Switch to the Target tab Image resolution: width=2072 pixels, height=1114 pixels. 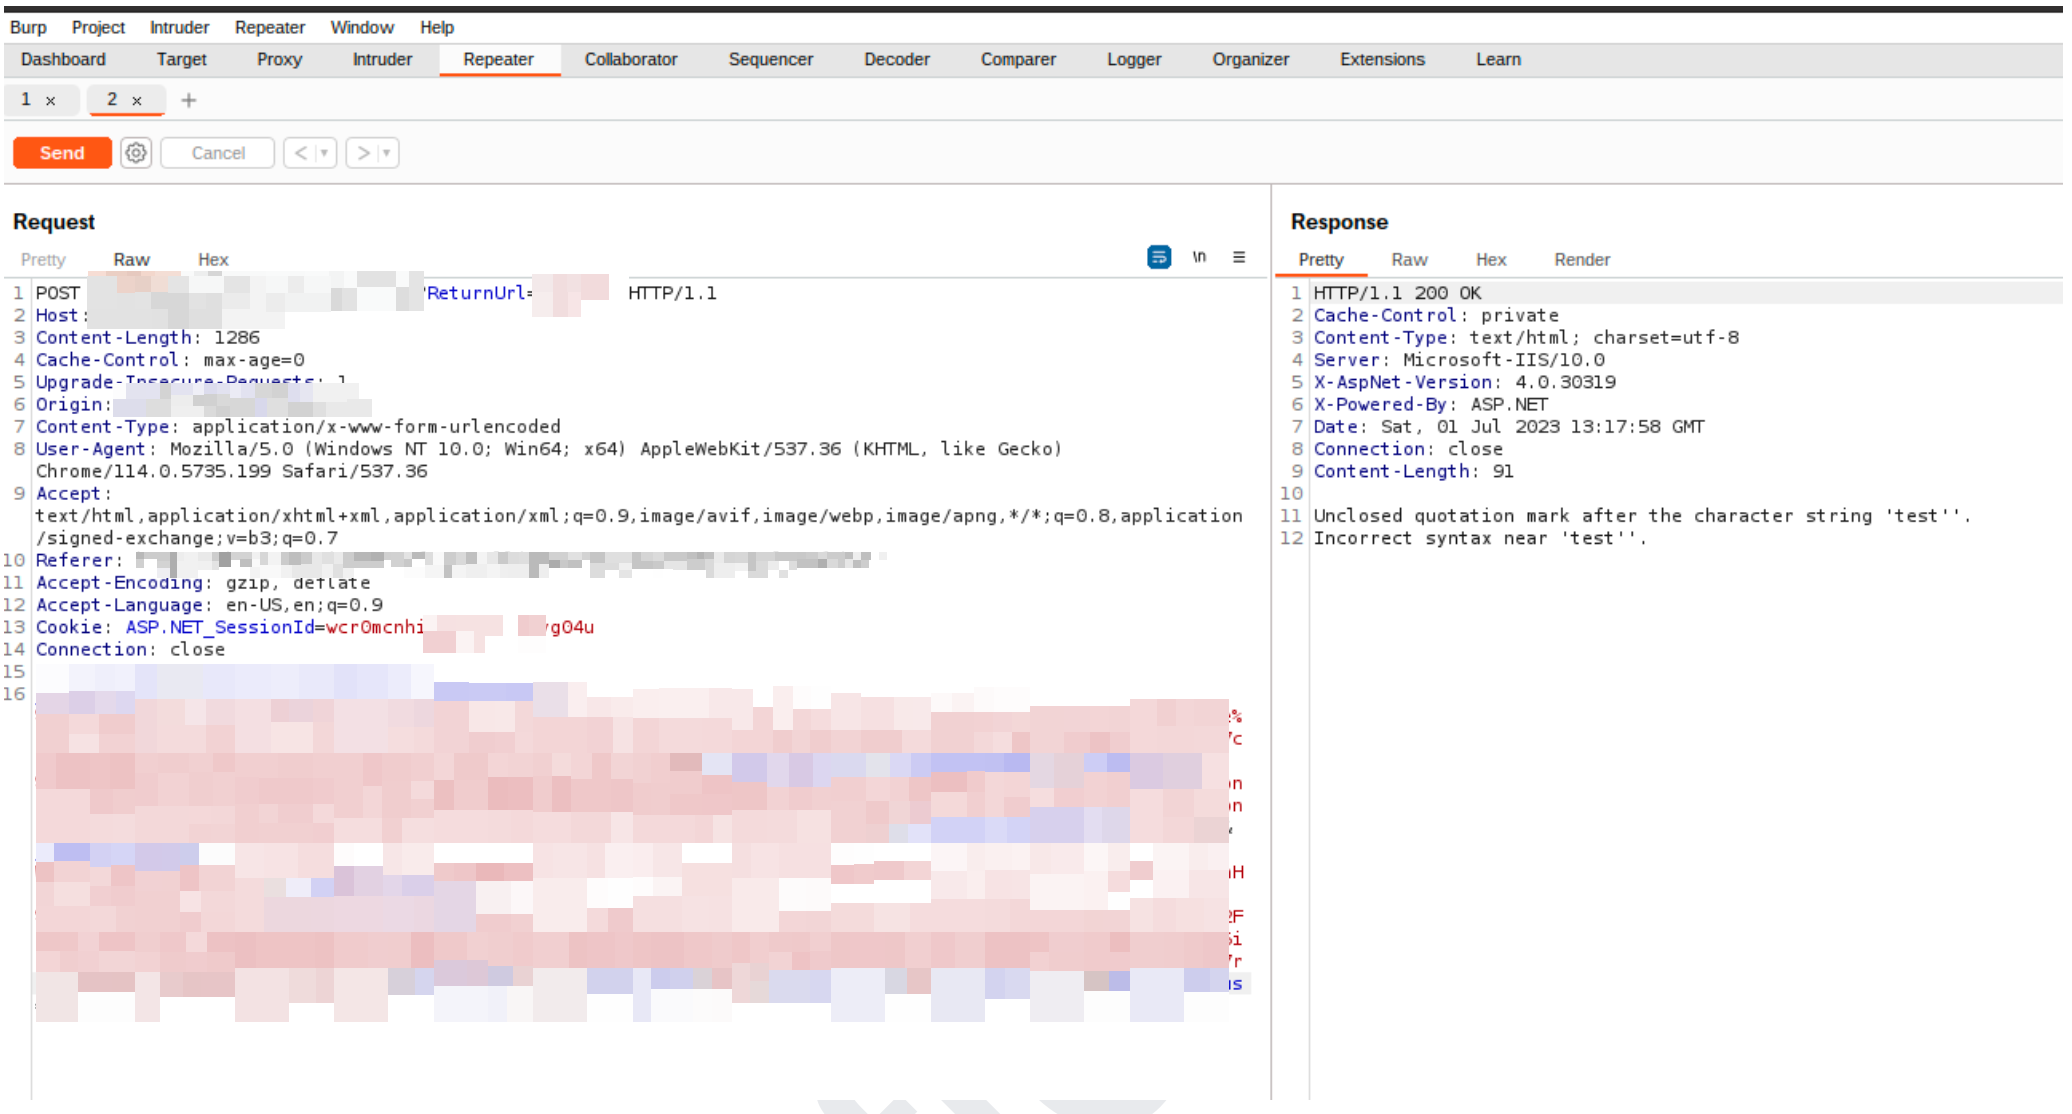(181, 59)
